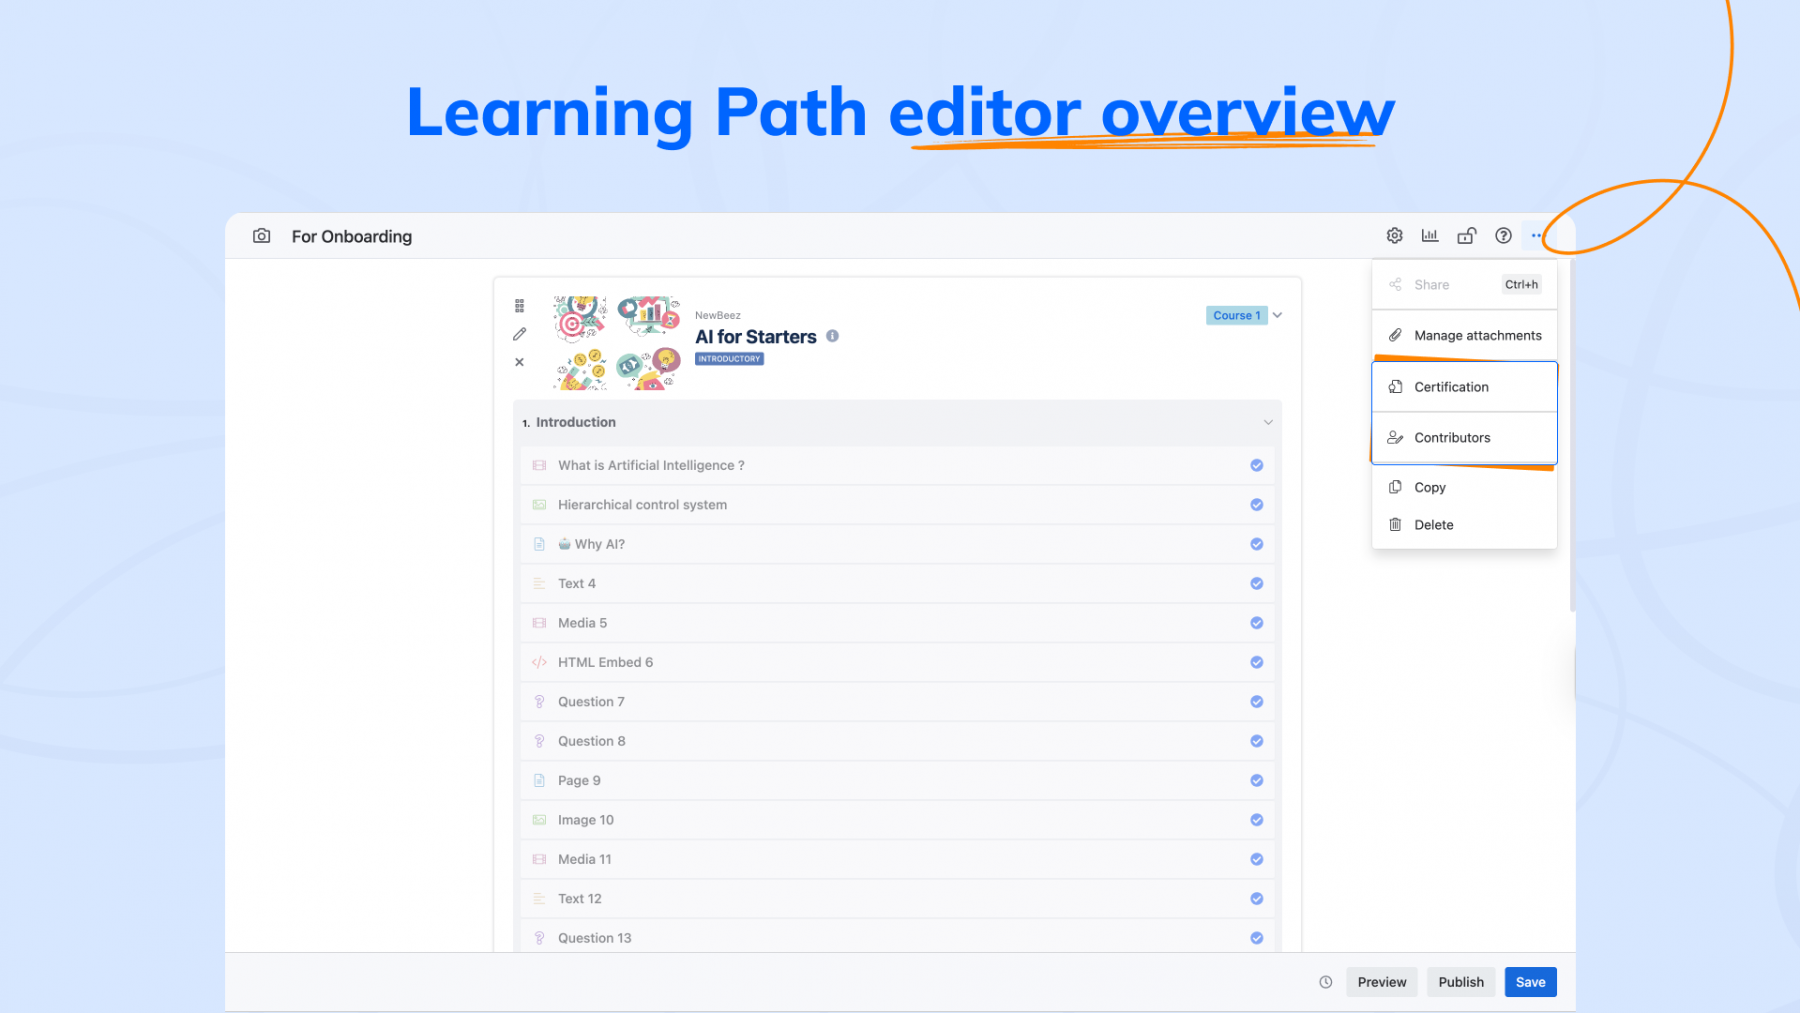Click the camera icon beside For Onboarding
Screen dimensions: 1800x1013
coord(261,236)
